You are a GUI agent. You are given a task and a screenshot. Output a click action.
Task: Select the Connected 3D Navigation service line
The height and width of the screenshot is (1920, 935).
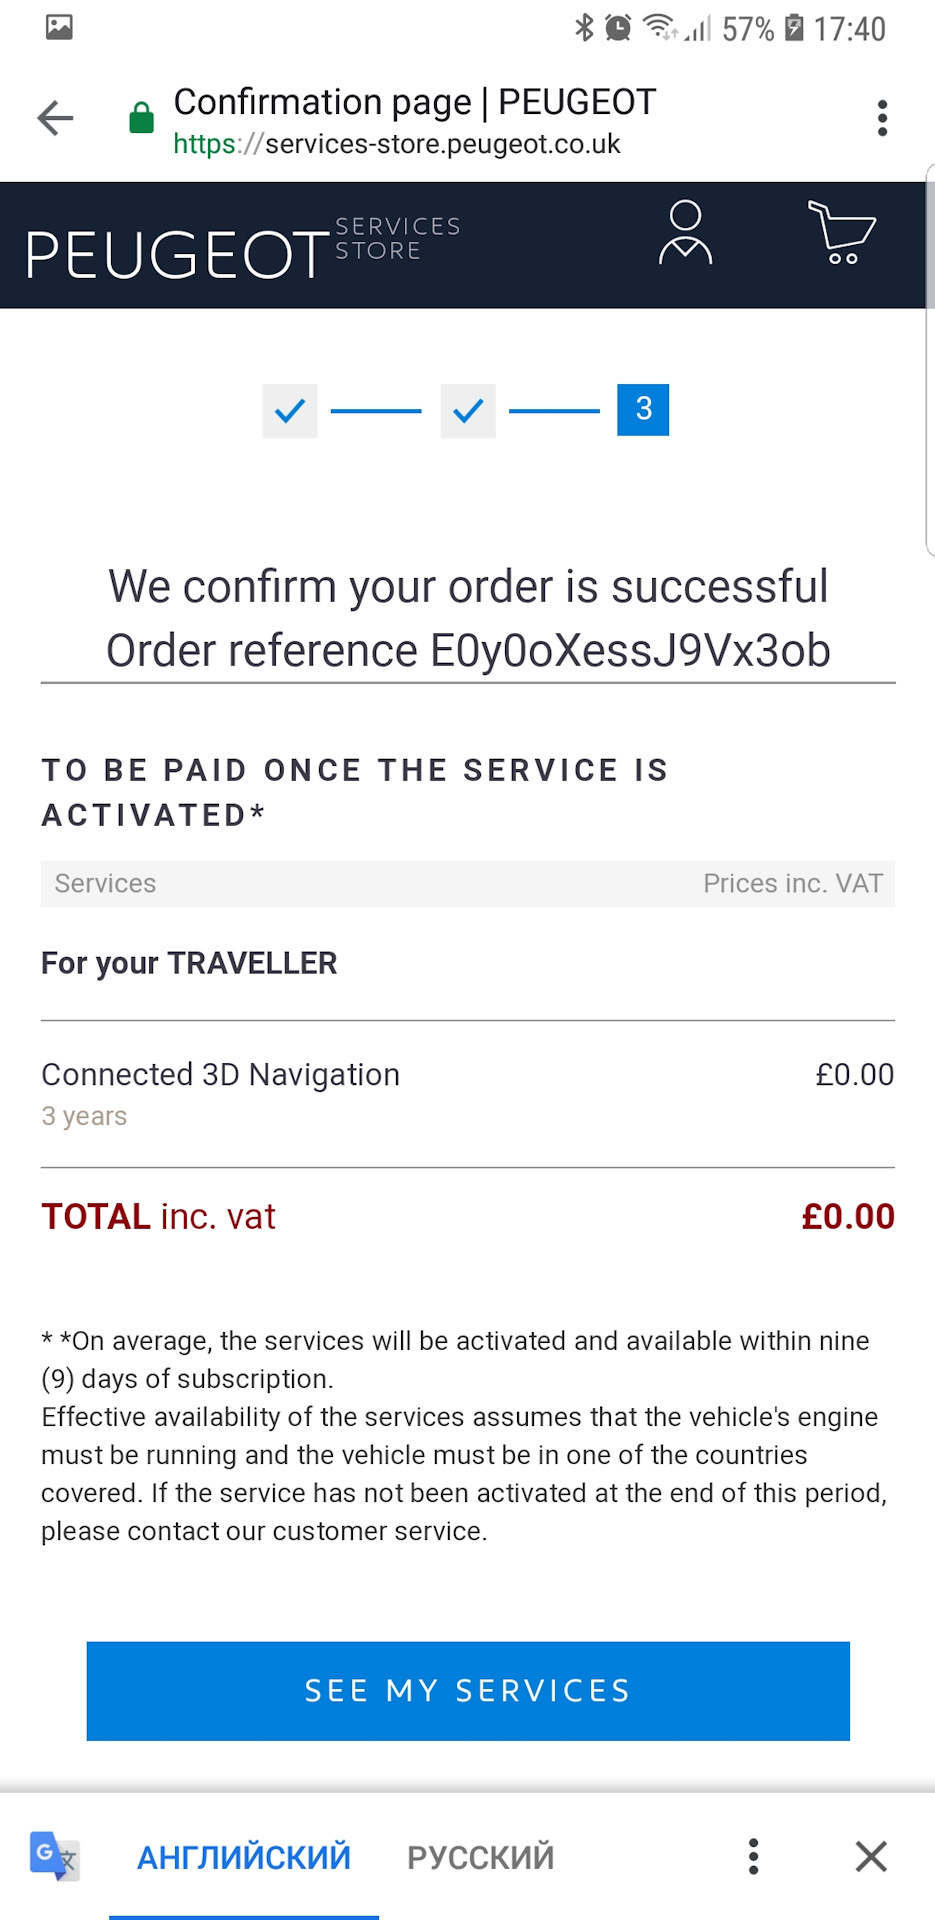point(221,1075)
